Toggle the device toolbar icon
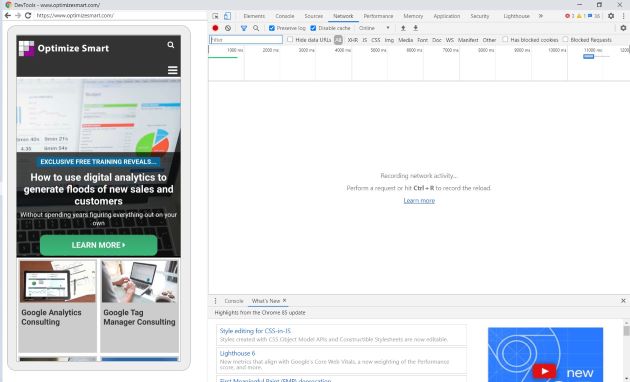The height and width of the screenshot is (382, 630). click(227, 16)
